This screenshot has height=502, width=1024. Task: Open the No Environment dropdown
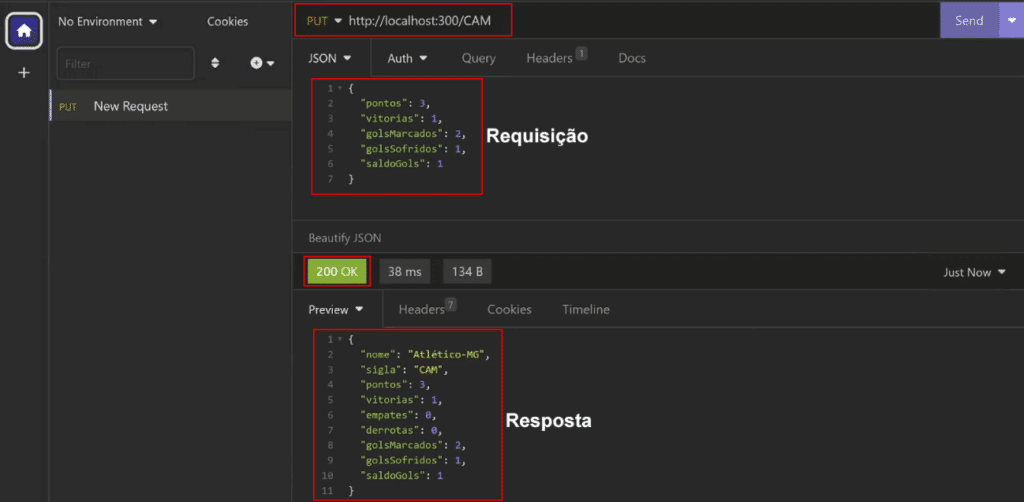[x=108, y=22]
